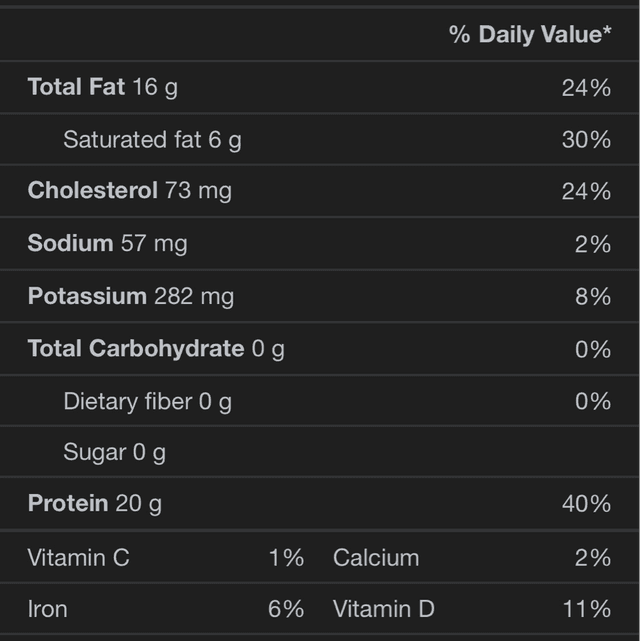Screen dimensions: 640x641
Task: Click the 24% value beside Total Fat
Action: [x=586, y=88]
